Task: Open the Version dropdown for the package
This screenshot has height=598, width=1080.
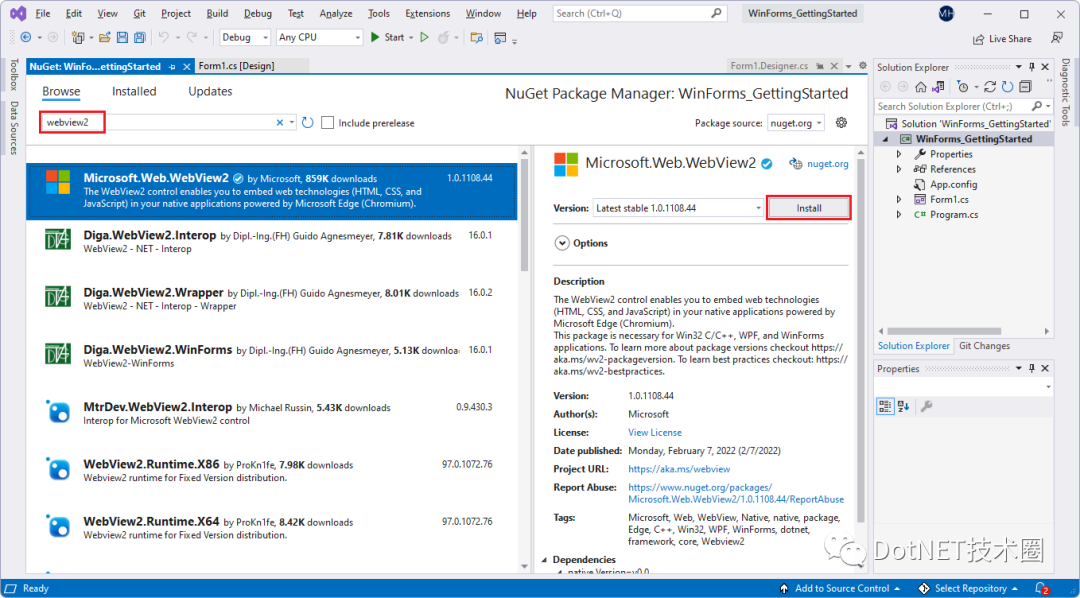Action: [x=678, y=207]
